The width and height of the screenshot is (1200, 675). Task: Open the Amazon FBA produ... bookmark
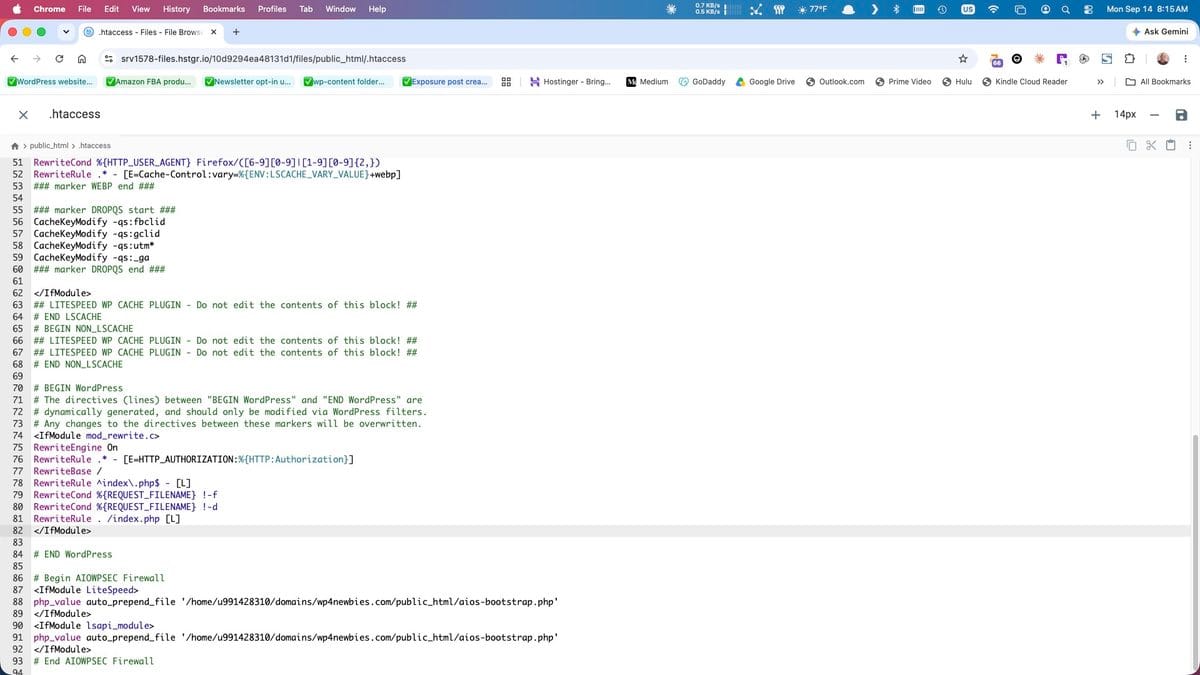click(x=149, y=81)
